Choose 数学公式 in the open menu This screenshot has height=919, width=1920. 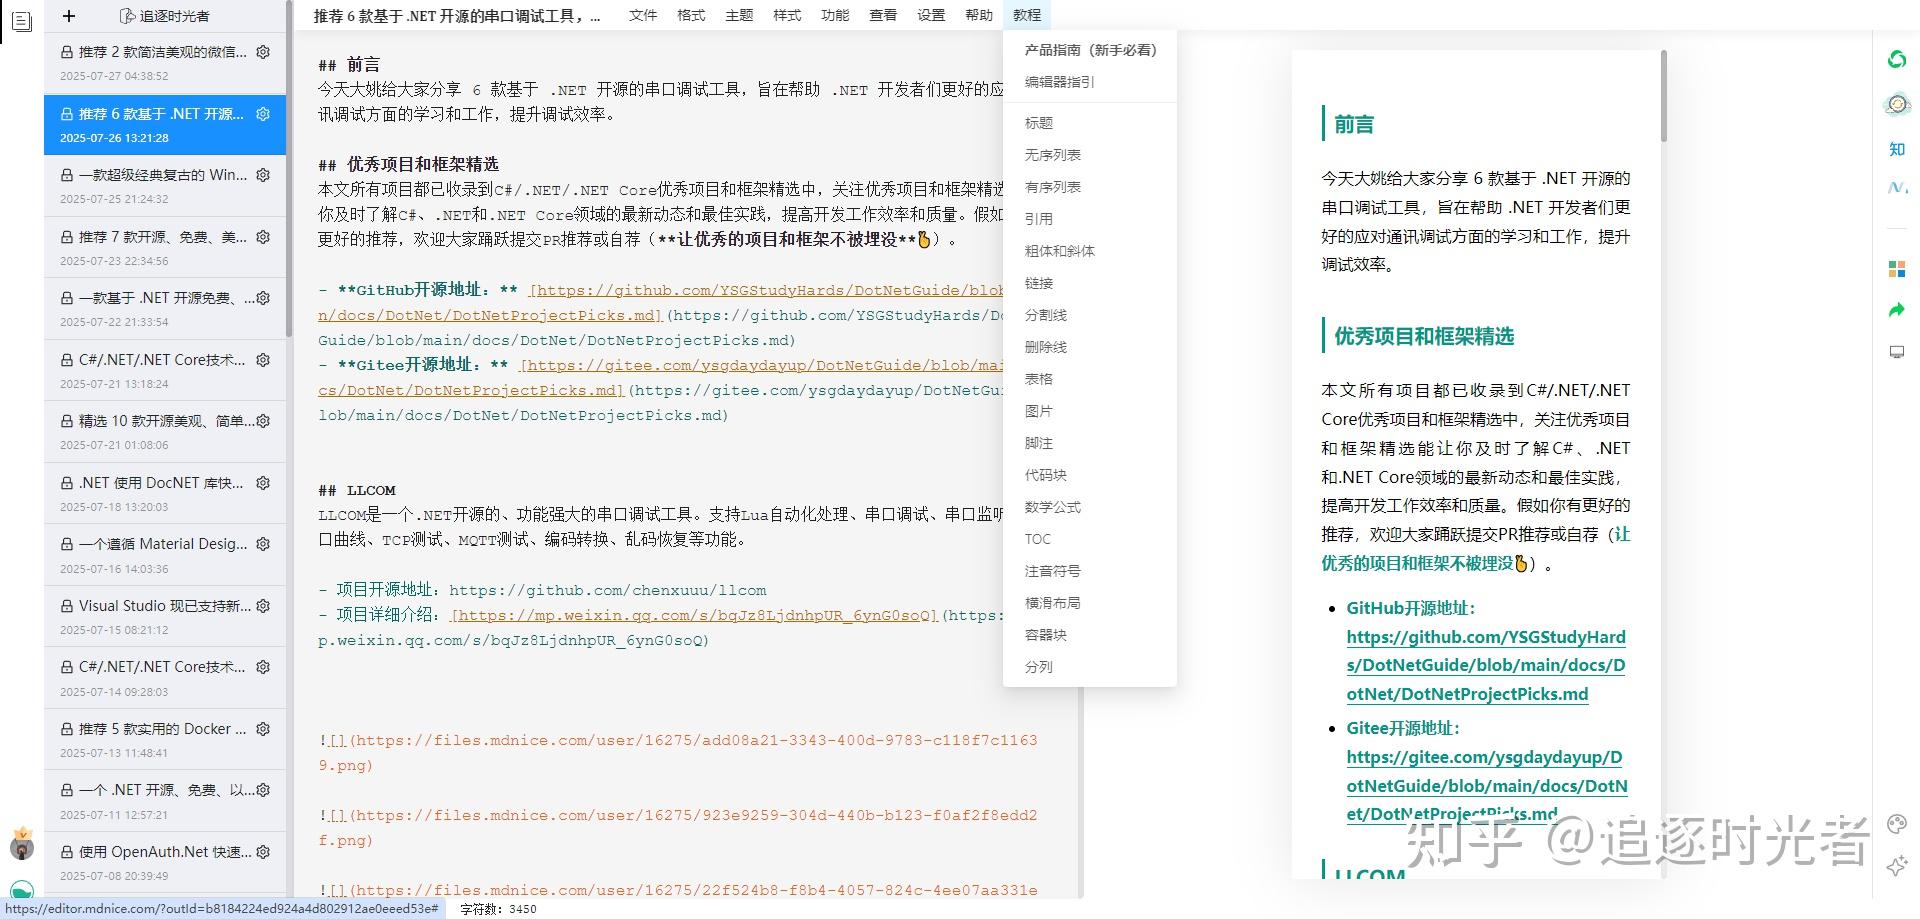click(1052, 507)
